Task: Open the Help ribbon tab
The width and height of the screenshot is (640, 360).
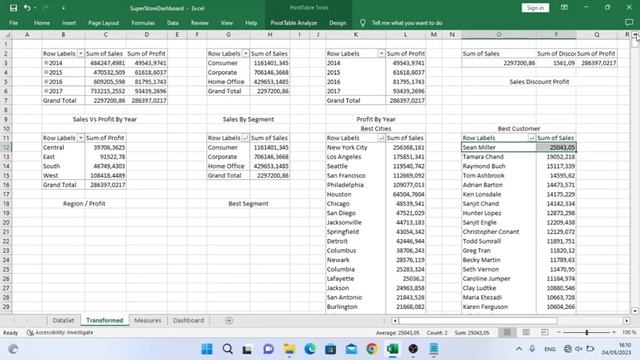Action: [x=251, y=23]
